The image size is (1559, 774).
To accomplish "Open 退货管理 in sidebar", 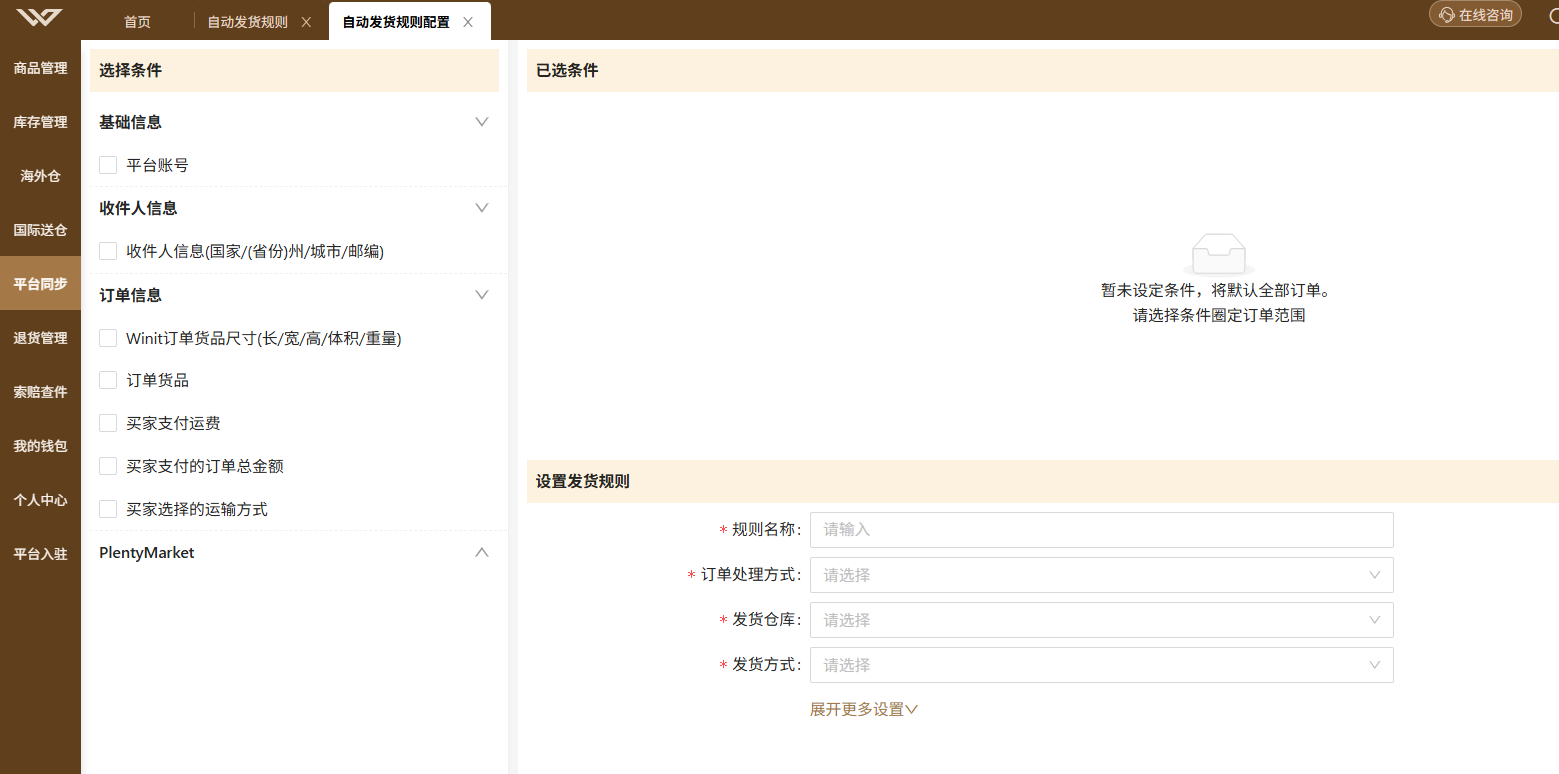I will click(x=40, y=338).
